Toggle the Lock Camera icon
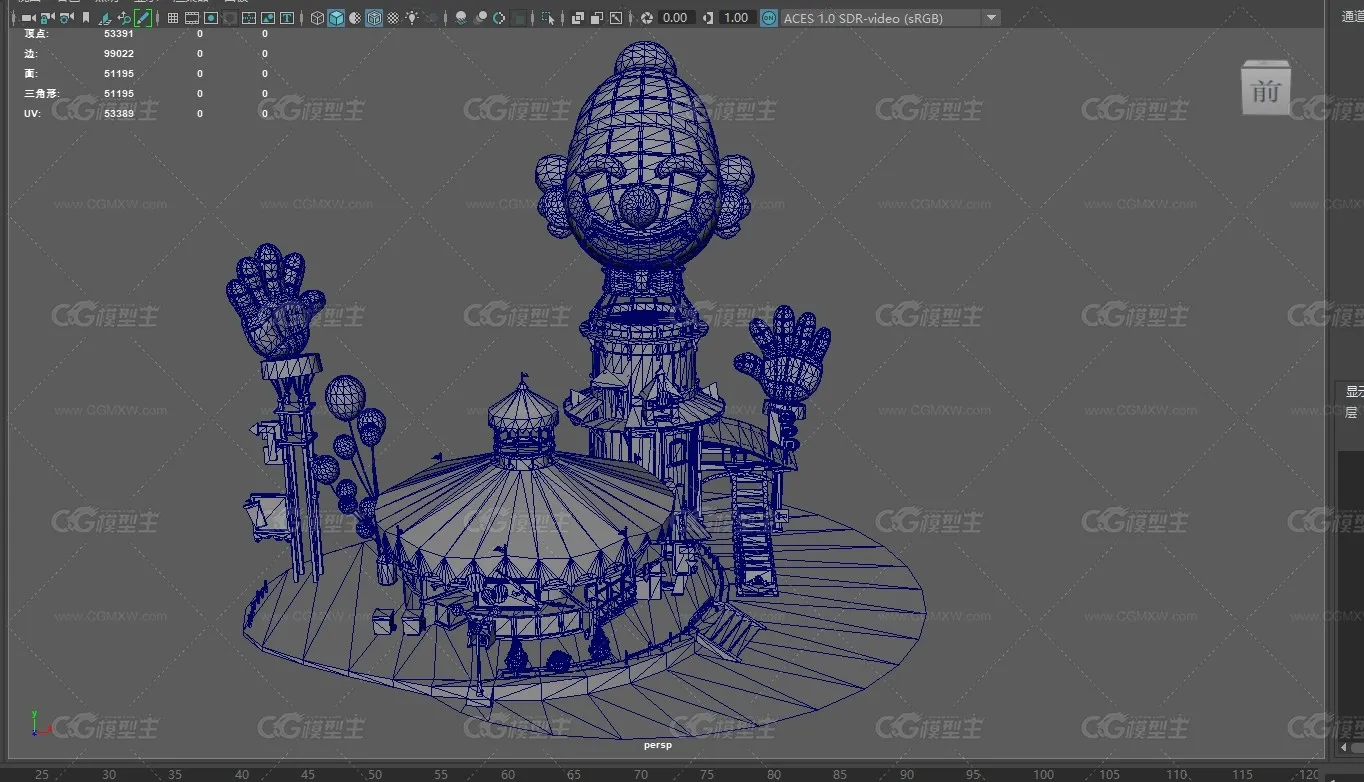 click(46, 18)
